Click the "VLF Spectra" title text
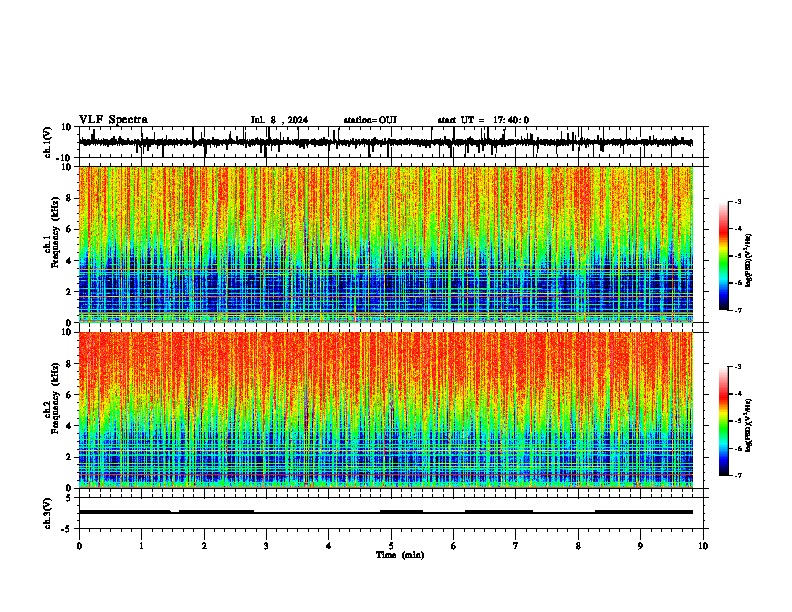This screenshot has height=612, width=792. click(x=113, y=120)
